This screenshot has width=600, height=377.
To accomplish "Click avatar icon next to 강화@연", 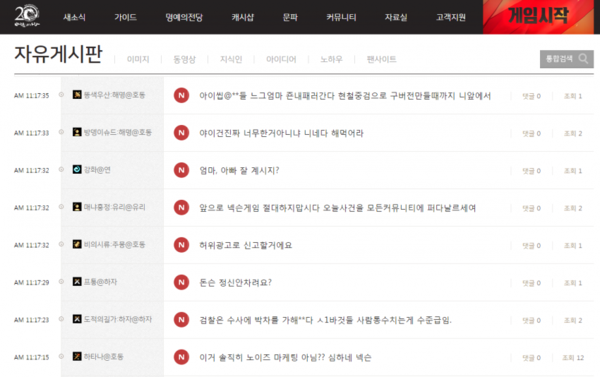I will pyautogui.click(x=77, y=169).
